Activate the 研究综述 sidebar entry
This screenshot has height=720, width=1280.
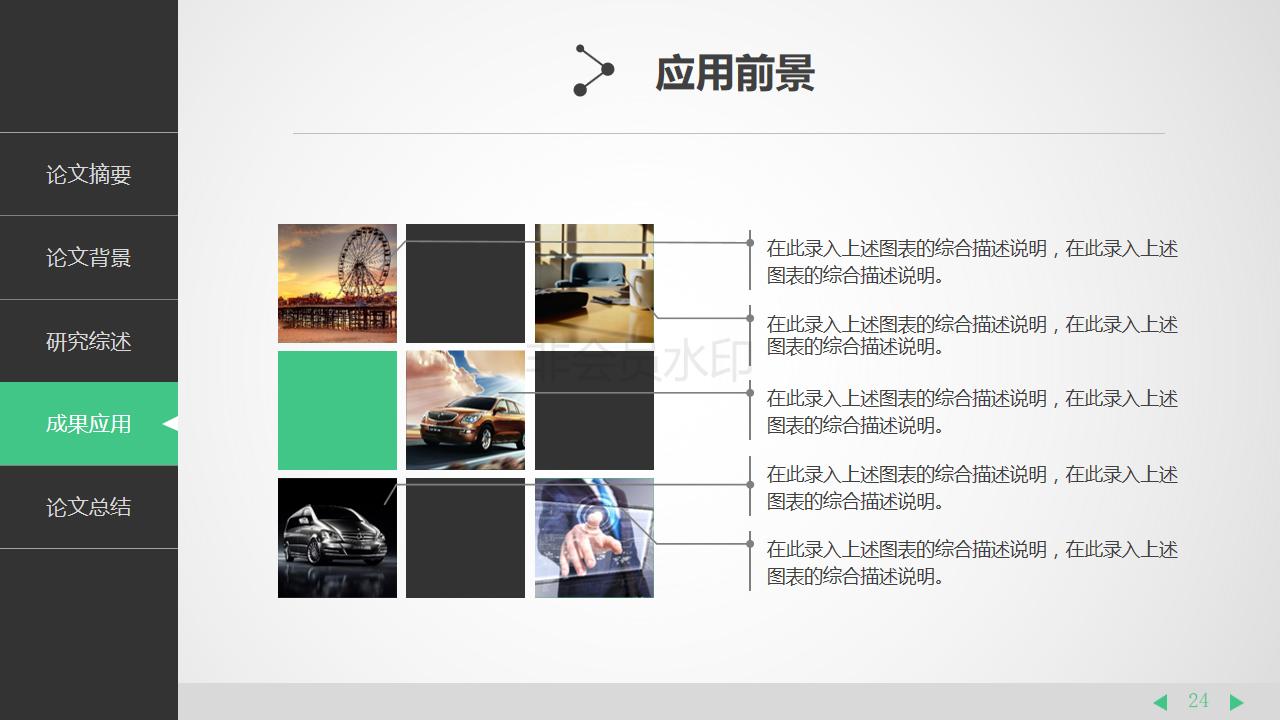(88, 341)
